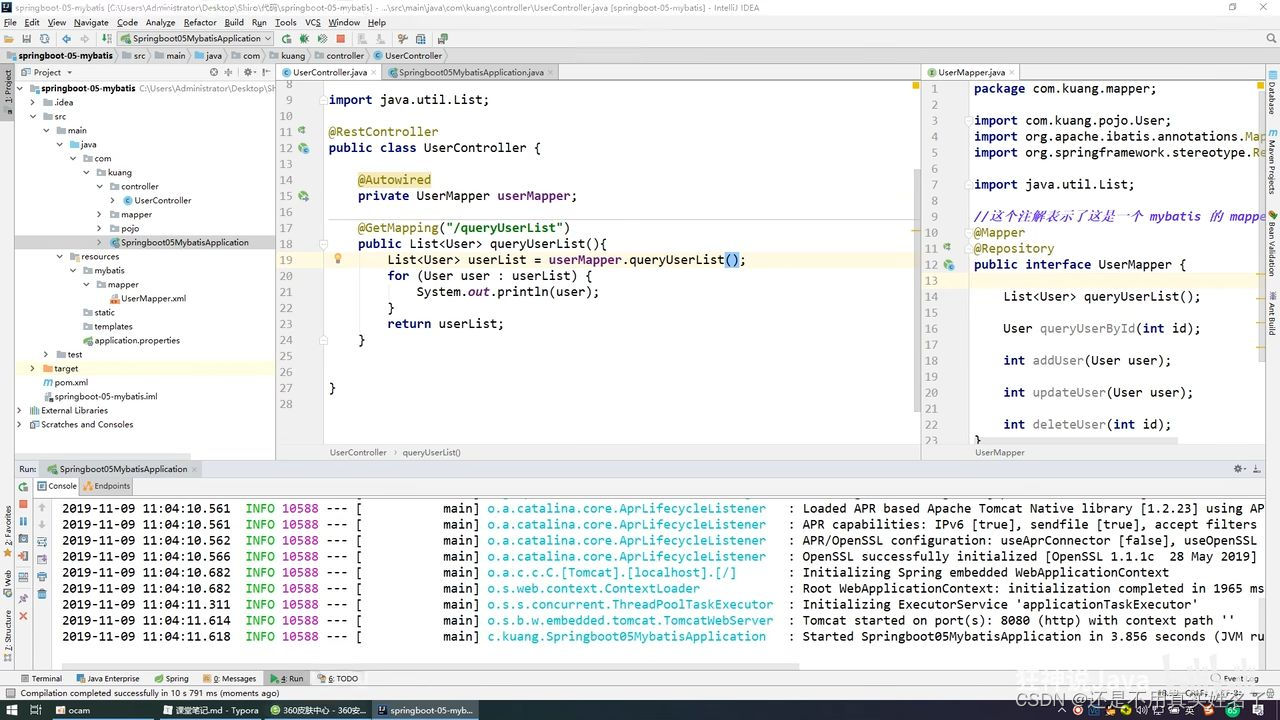Viewport: 1280px width, 720px height.
Task: Select pom.xml in the project tree
Action: click(65, 382)
